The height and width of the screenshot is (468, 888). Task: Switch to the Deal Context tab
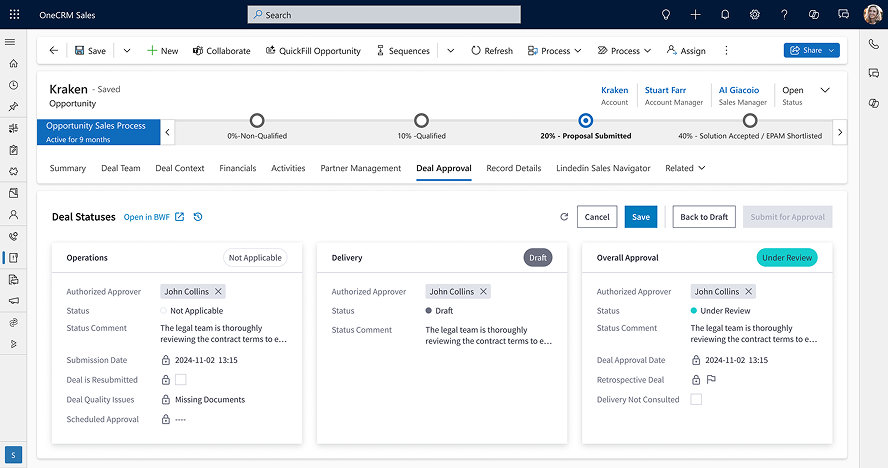tap(180, 168)
